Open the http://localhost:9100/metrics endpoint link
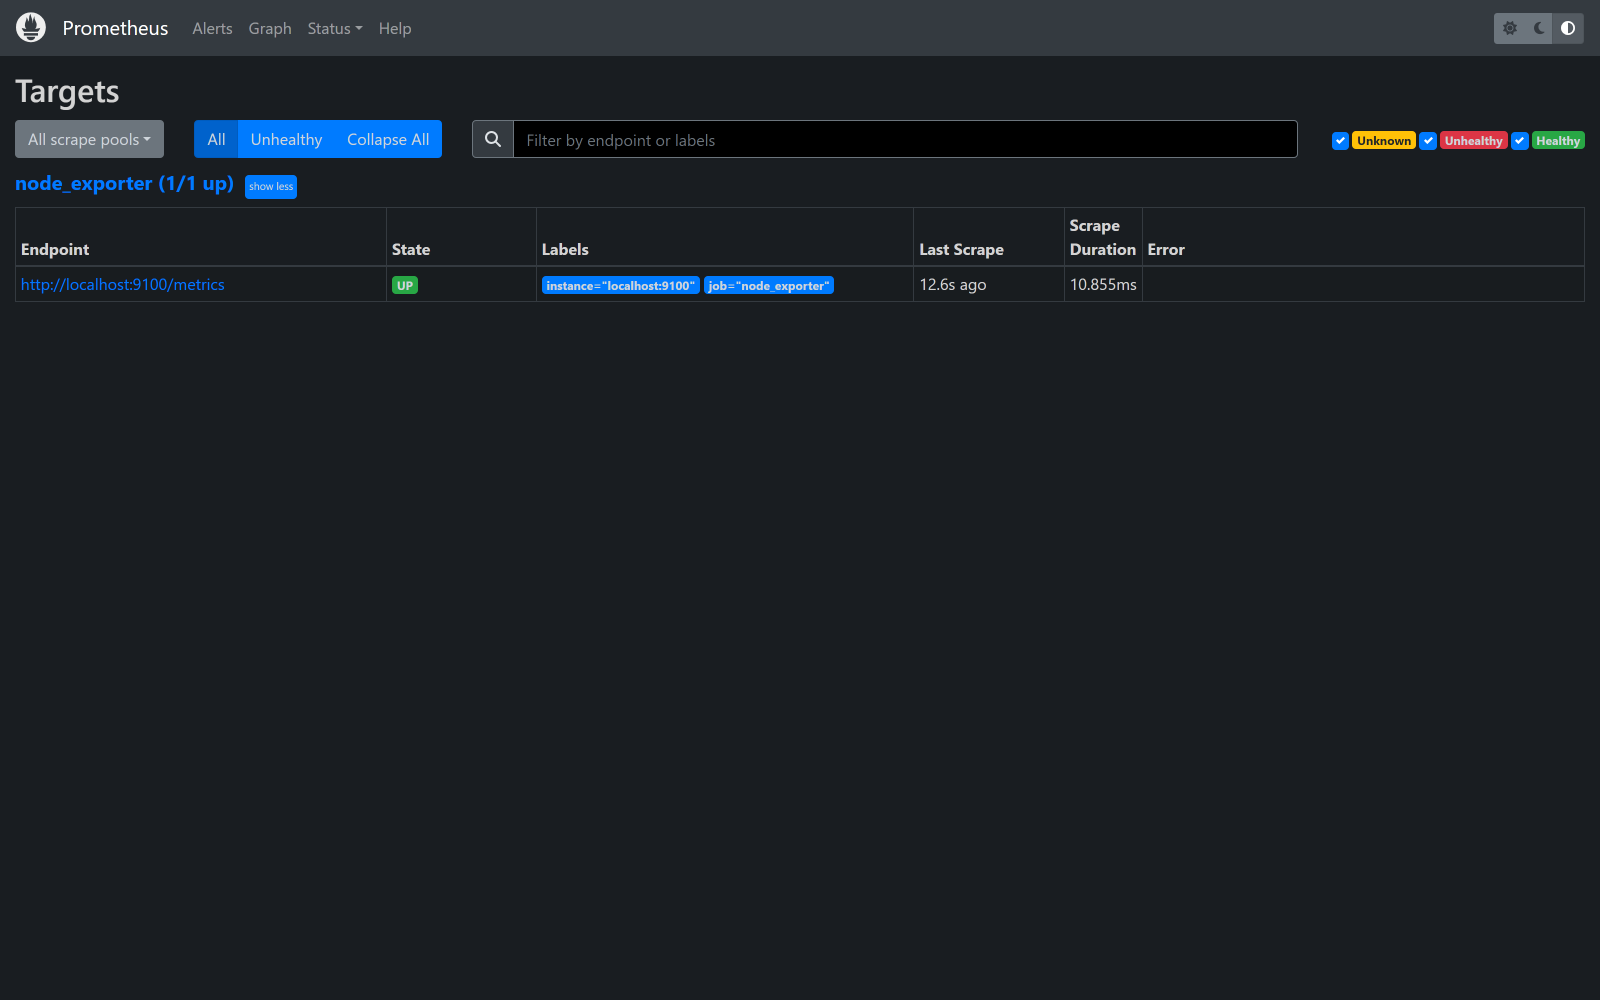The height and width of the screenshot is (1000, 1600). pos(123,285)
